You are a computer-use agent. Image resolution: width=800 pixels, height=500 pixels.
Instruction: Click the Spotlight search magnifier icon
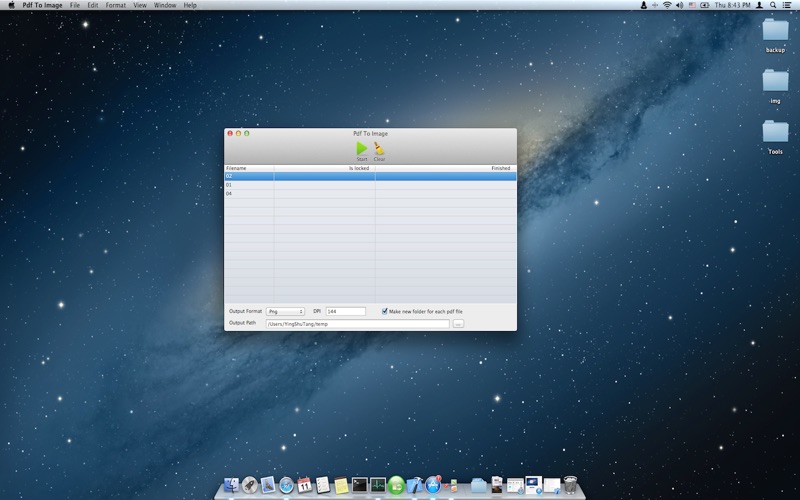(773, 5)
